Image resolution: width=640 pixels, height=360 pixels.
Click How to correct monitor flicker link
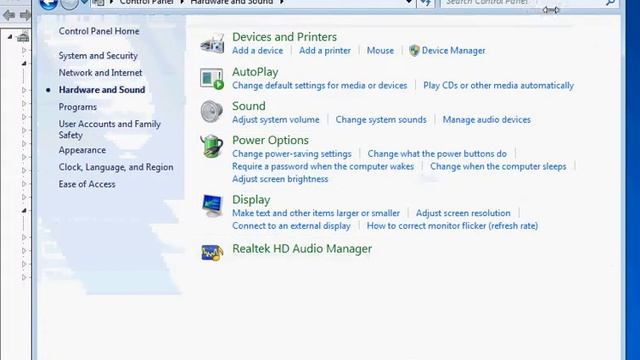(452, 226)
